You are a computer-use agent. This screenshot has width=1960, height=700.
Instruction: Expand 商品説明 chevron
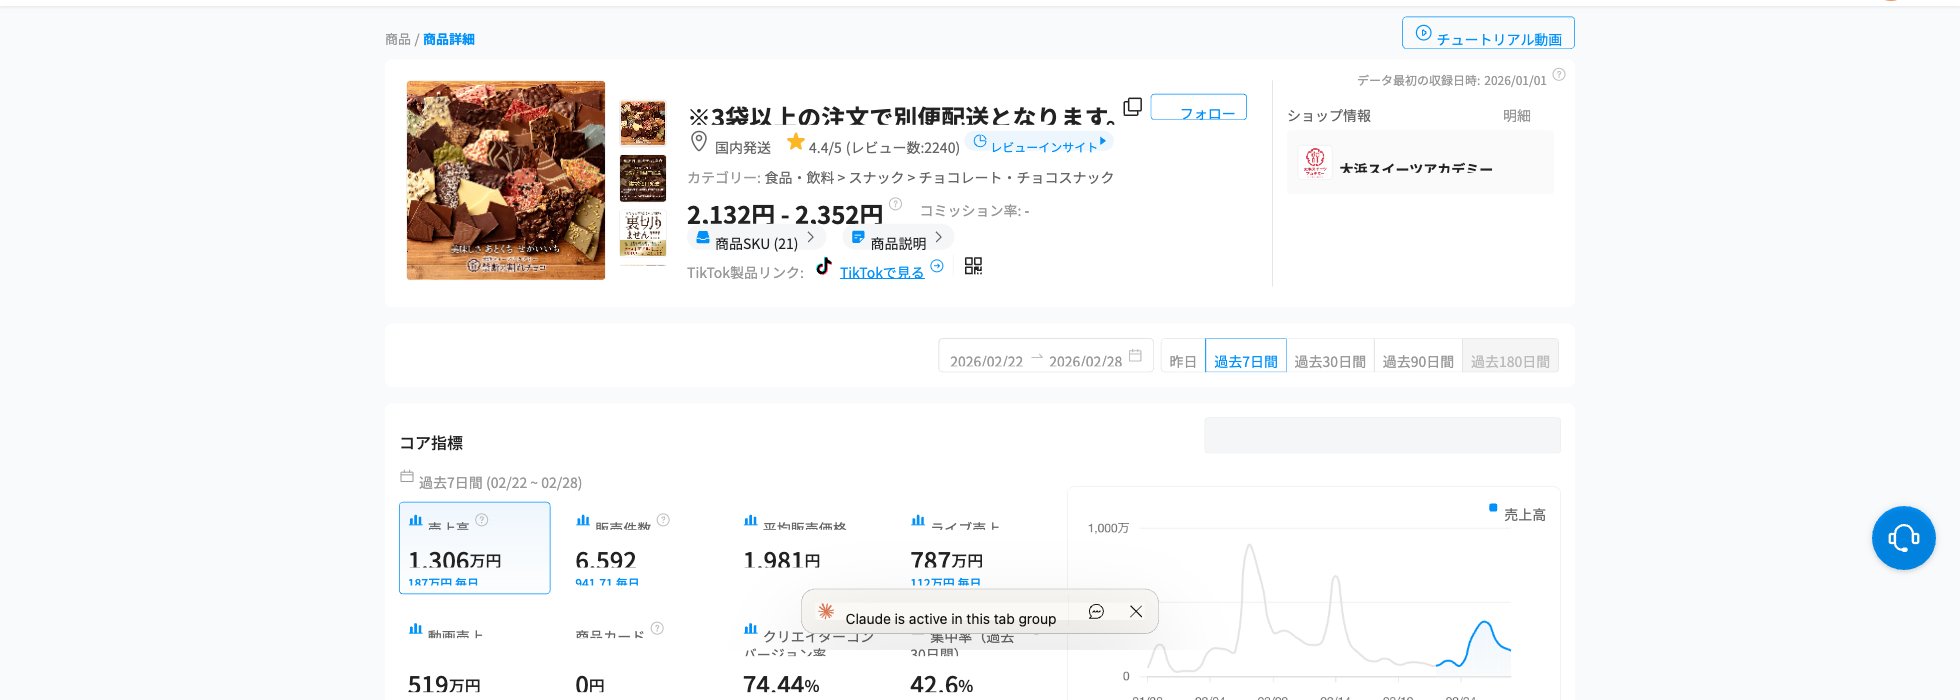(x=938, y=238)
